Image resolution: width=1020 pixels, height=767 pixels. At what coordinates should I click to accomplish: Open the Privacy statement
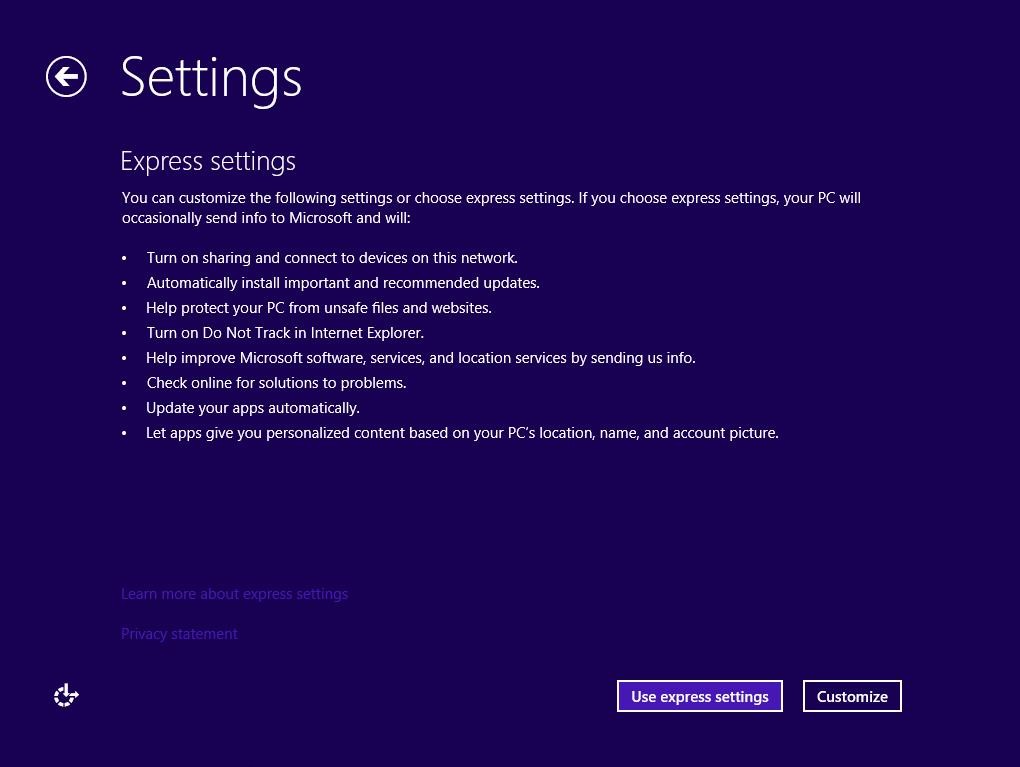click(x=179, y=633)
